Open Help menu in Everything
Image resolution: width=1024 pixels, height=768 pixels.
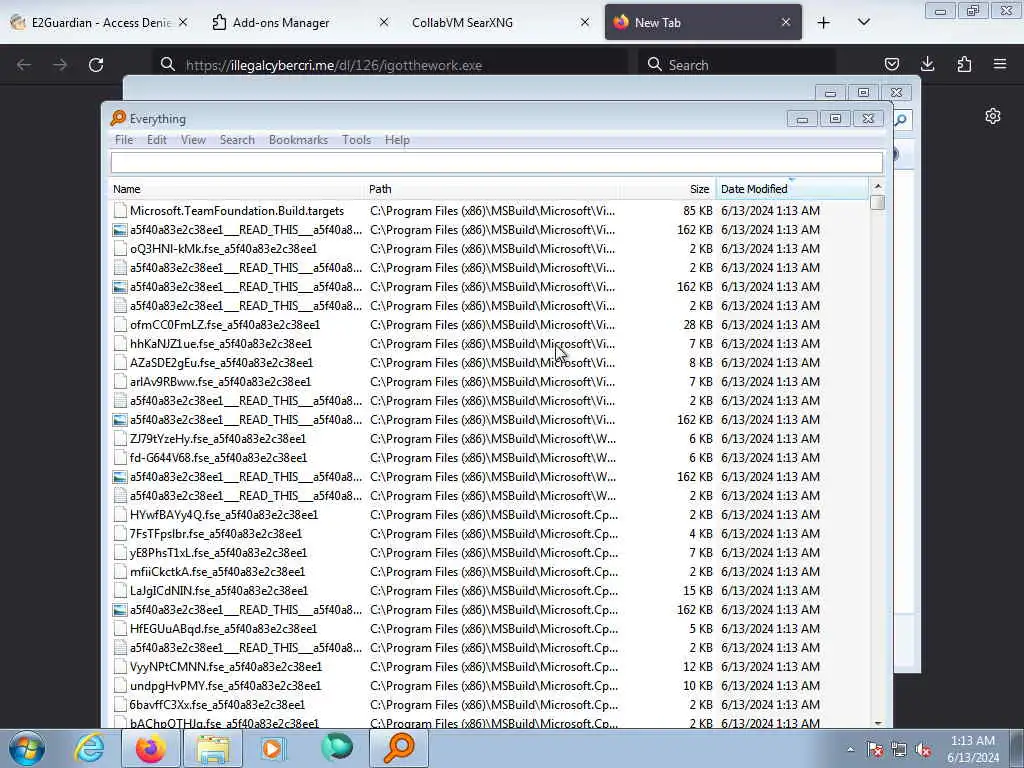[x=397, y=140]
